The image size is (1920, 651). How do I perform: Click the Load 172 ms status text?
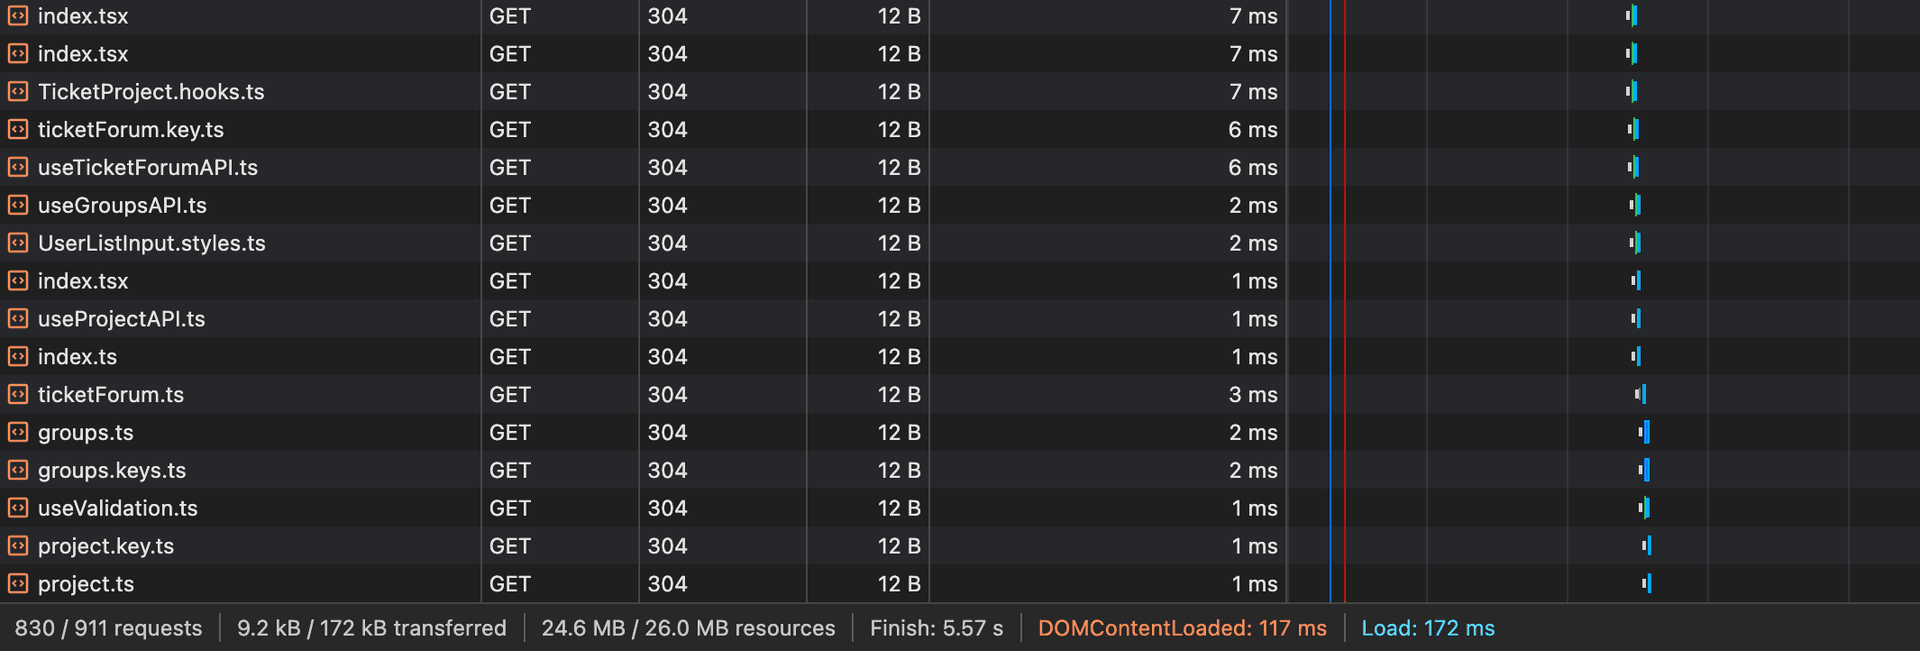(1427, 628)
